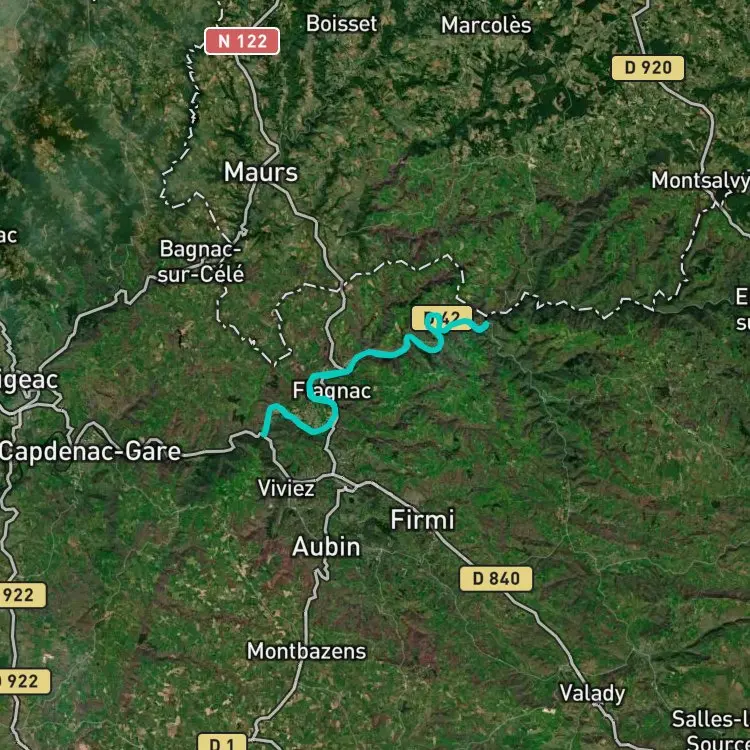Select the Valady village label
This screenshot has height=750, width=750.
click(x=592, y=693)
